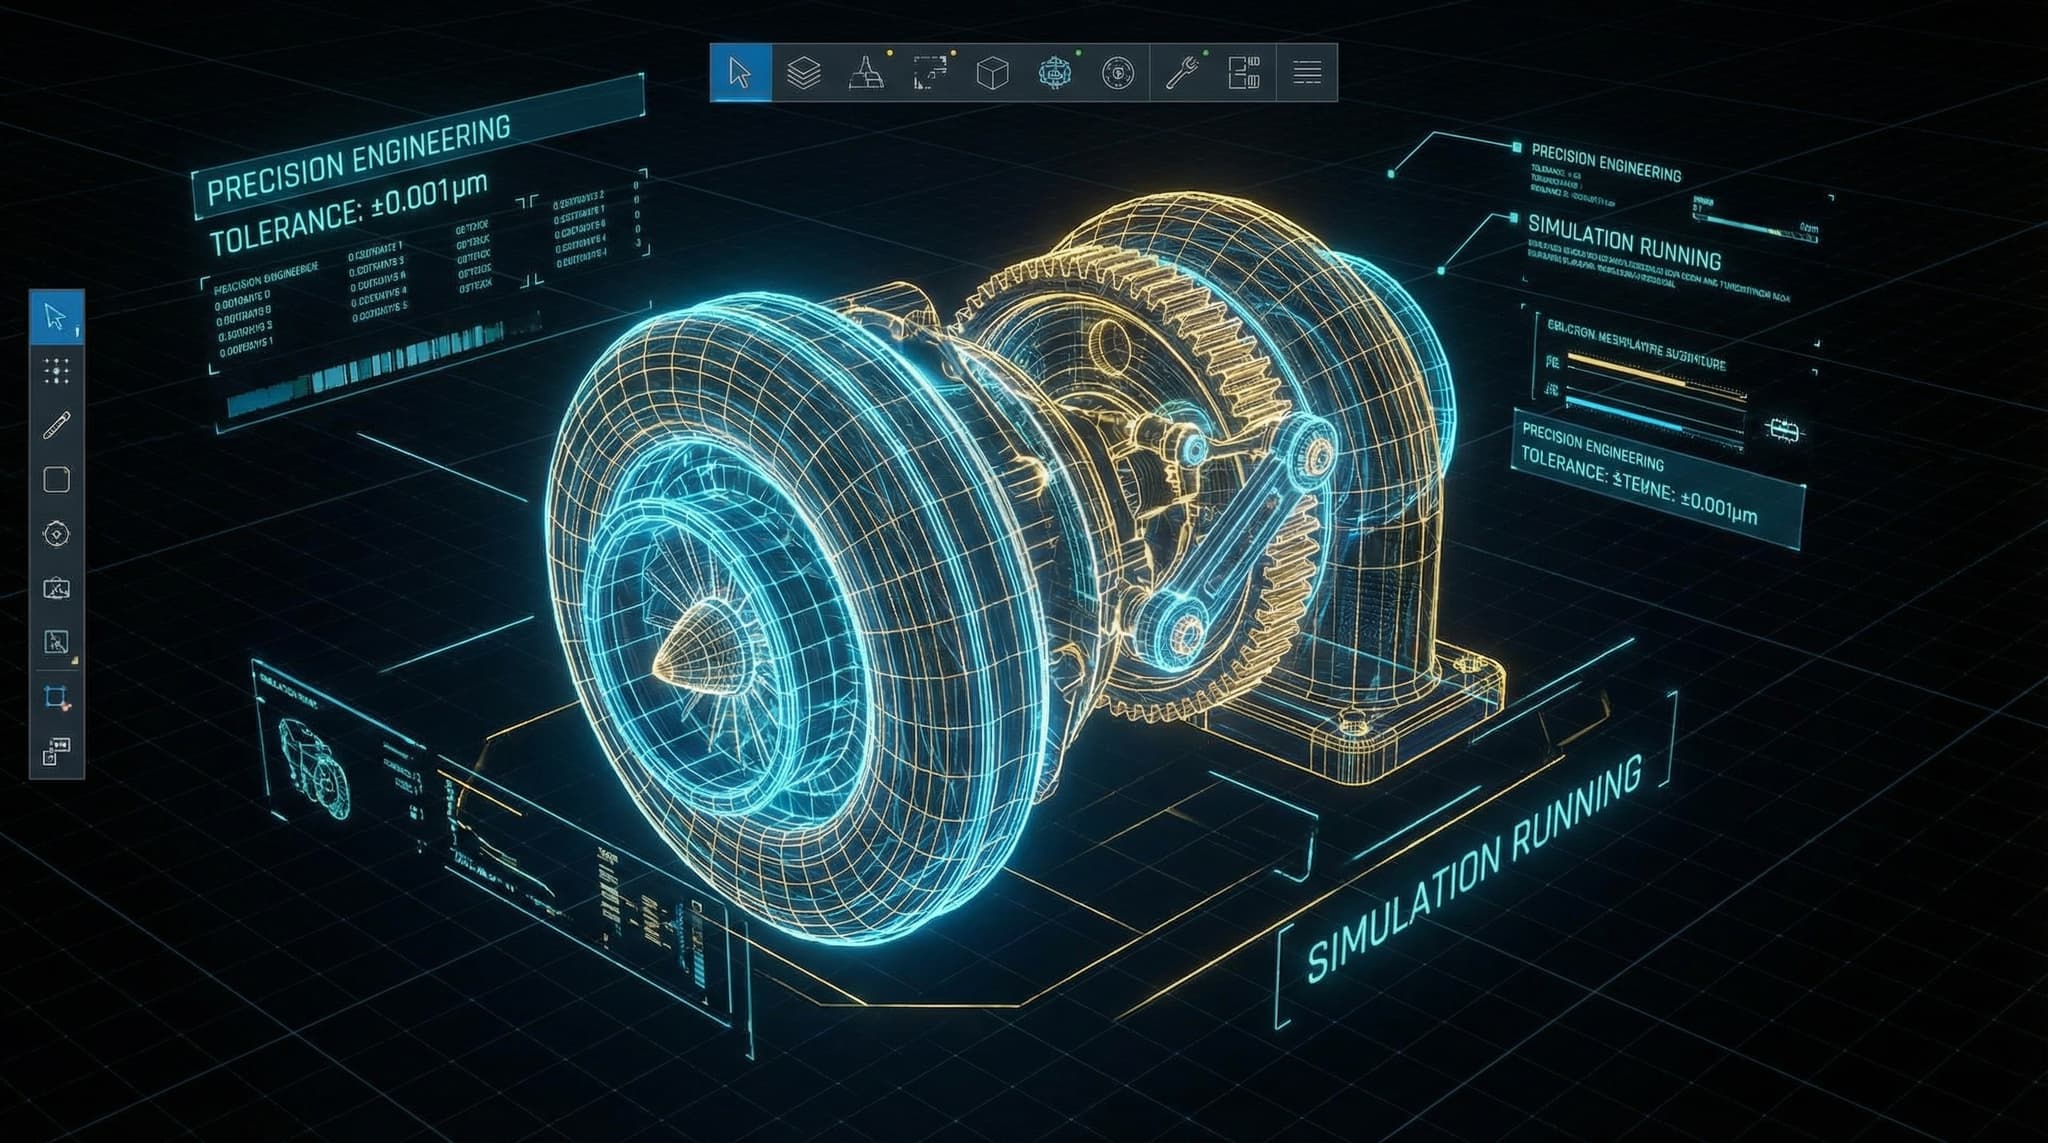Toggle the arrow pointer tool in top toolbar

(x=740, y=73)
